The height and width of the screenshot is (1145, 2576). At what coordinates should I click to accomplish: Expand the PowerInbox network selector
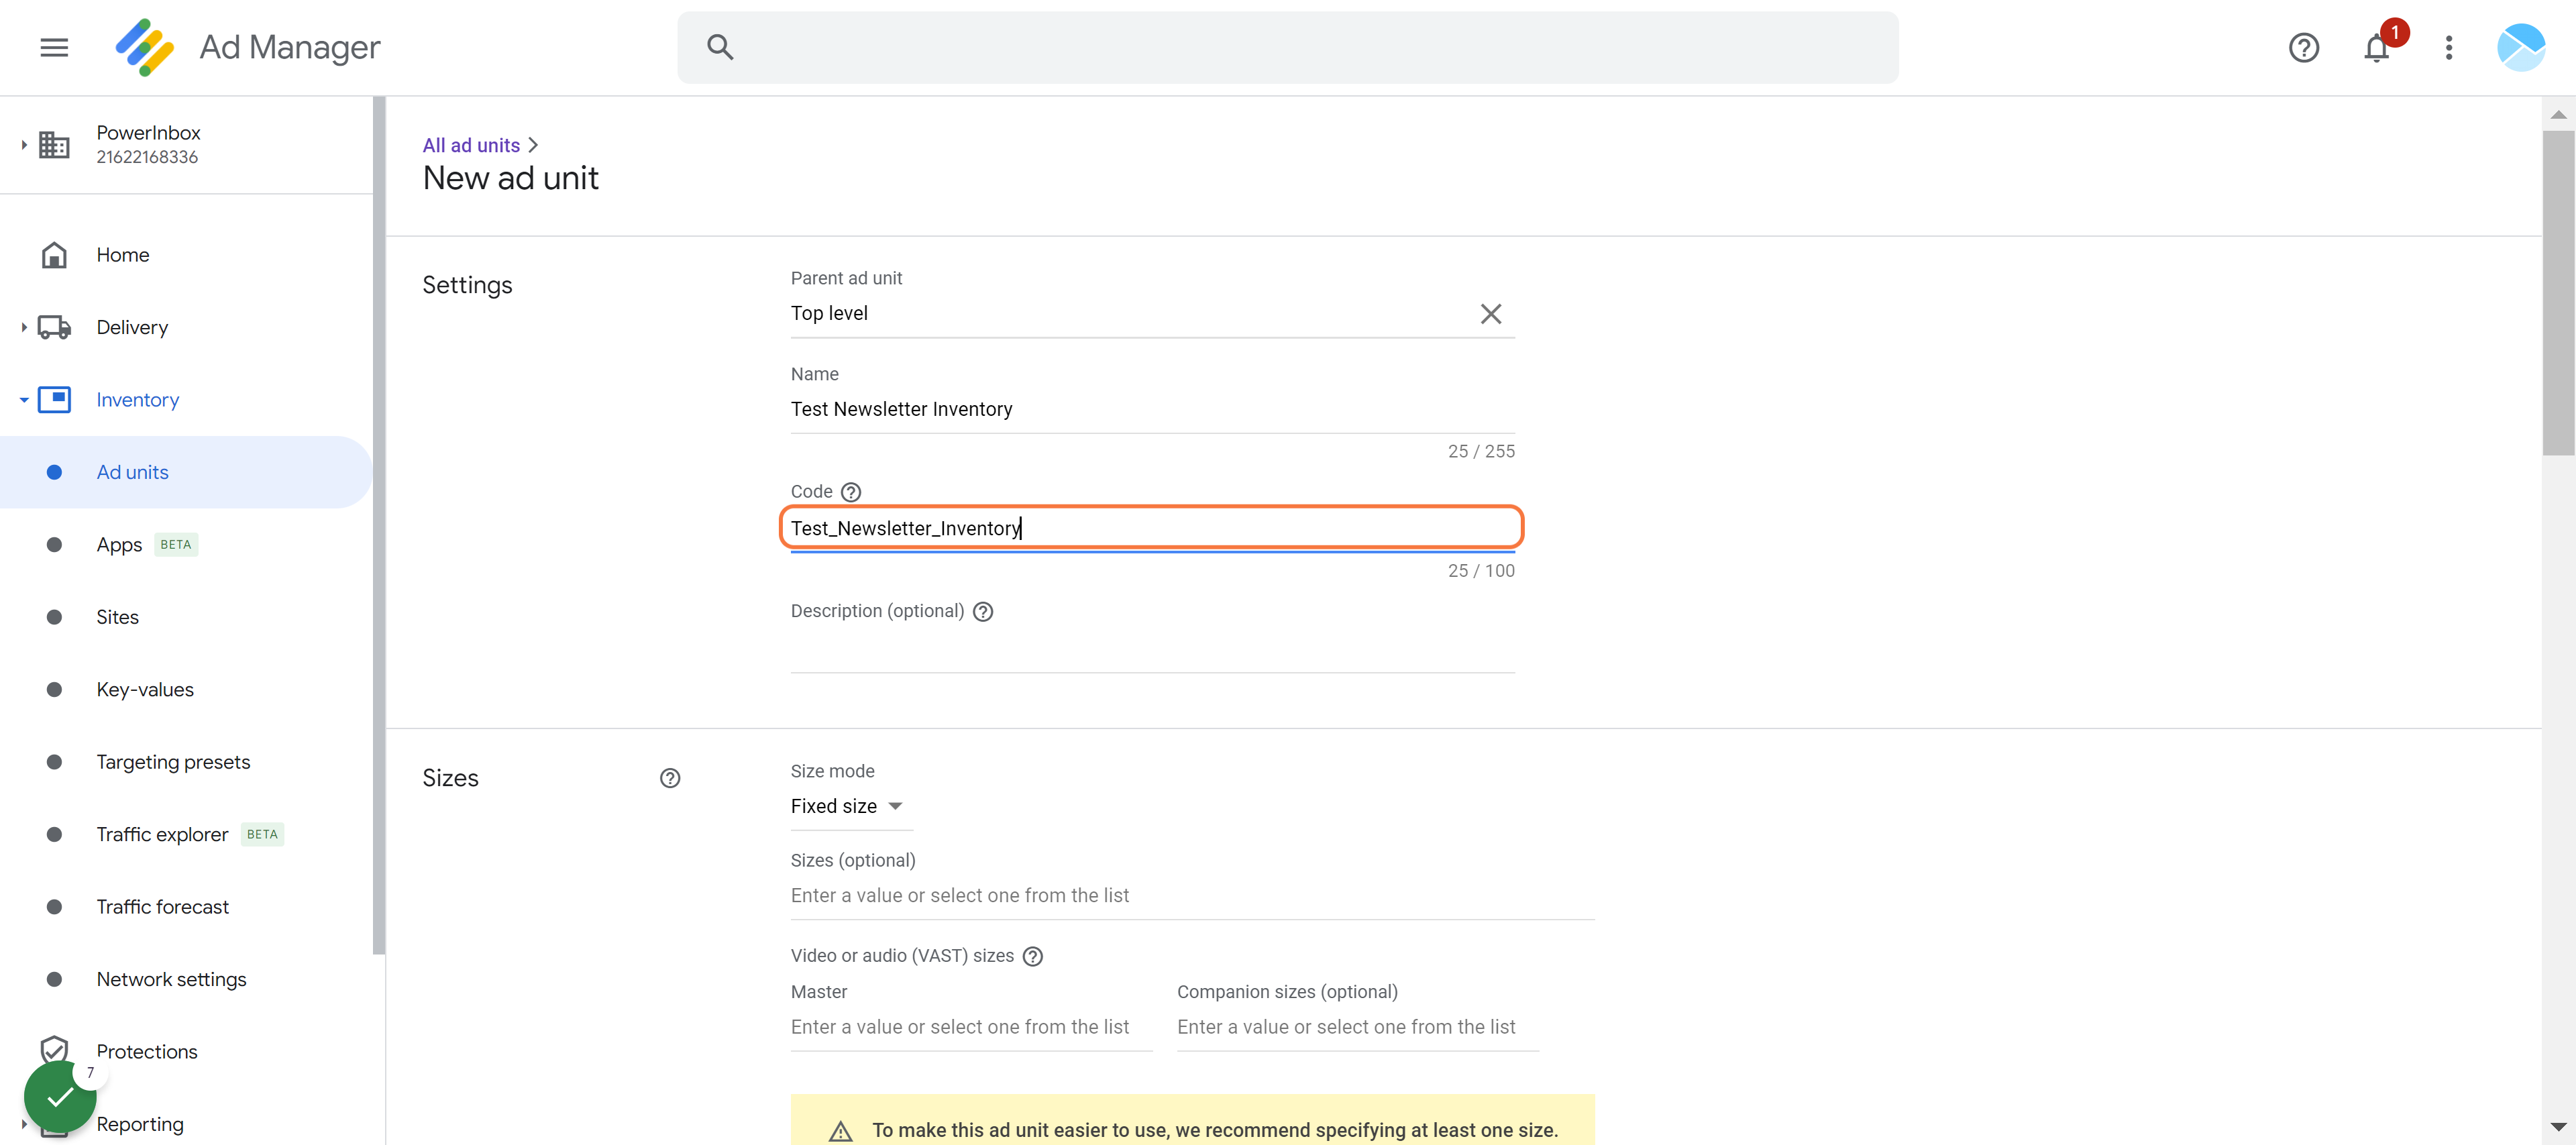tap(24, 145)
